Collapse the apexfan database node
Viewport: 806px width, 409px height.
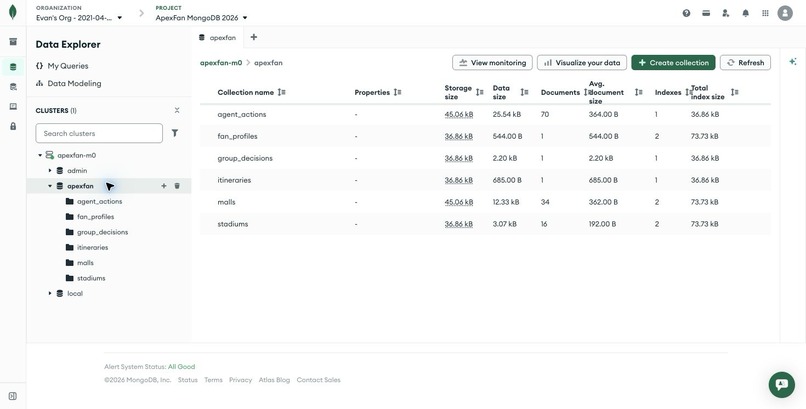click(50, 186)
